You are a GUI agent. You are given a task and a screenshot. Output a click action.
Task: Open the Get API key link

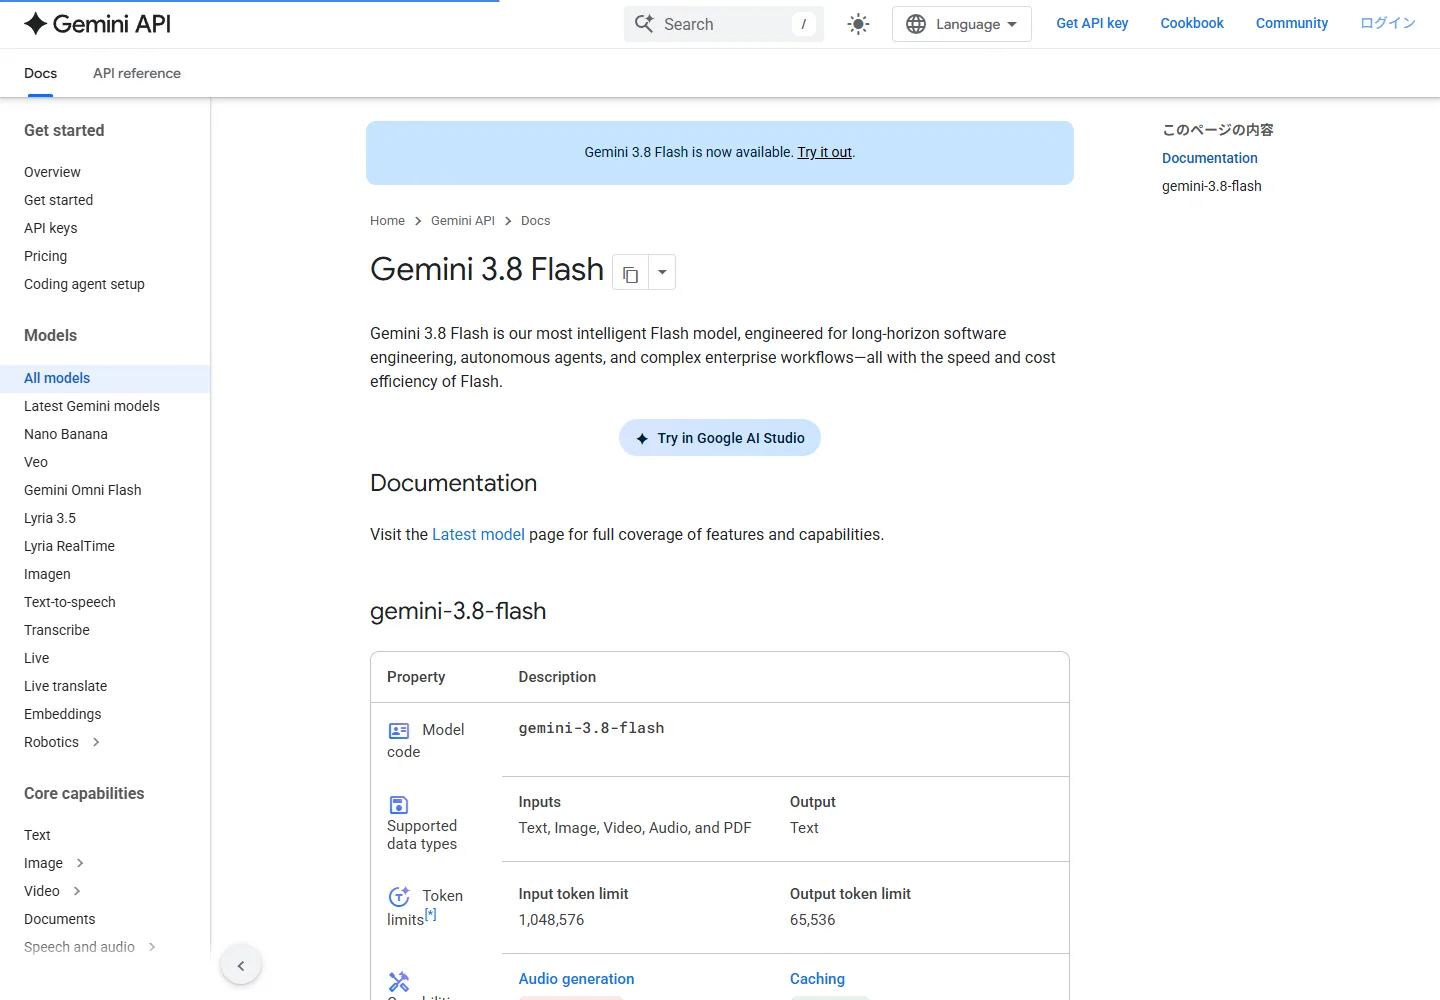(1092, 23)
